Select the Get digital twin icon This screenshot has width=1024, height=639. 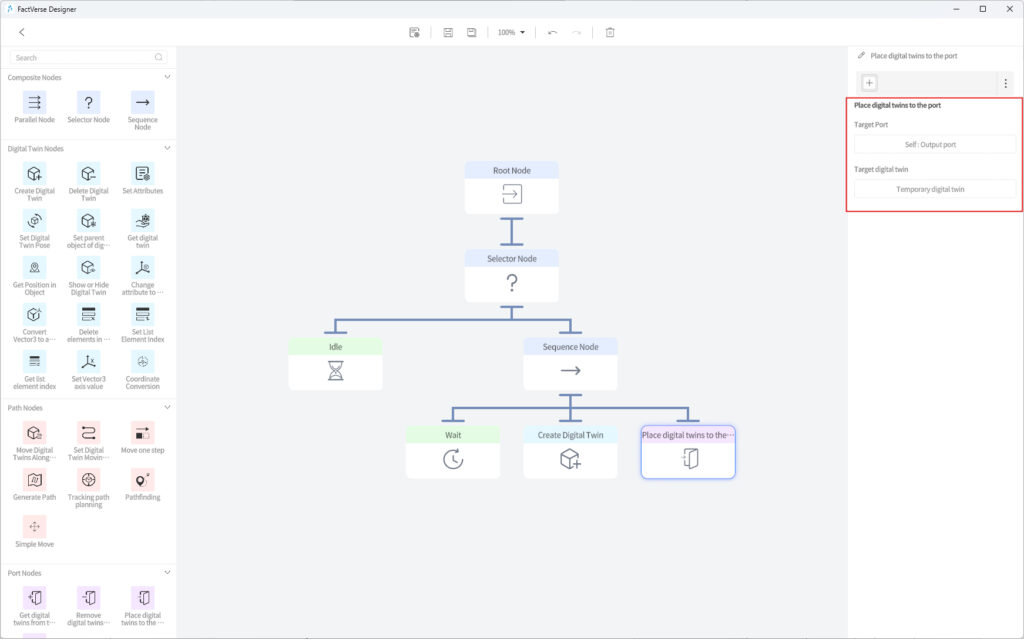point(142,221)
